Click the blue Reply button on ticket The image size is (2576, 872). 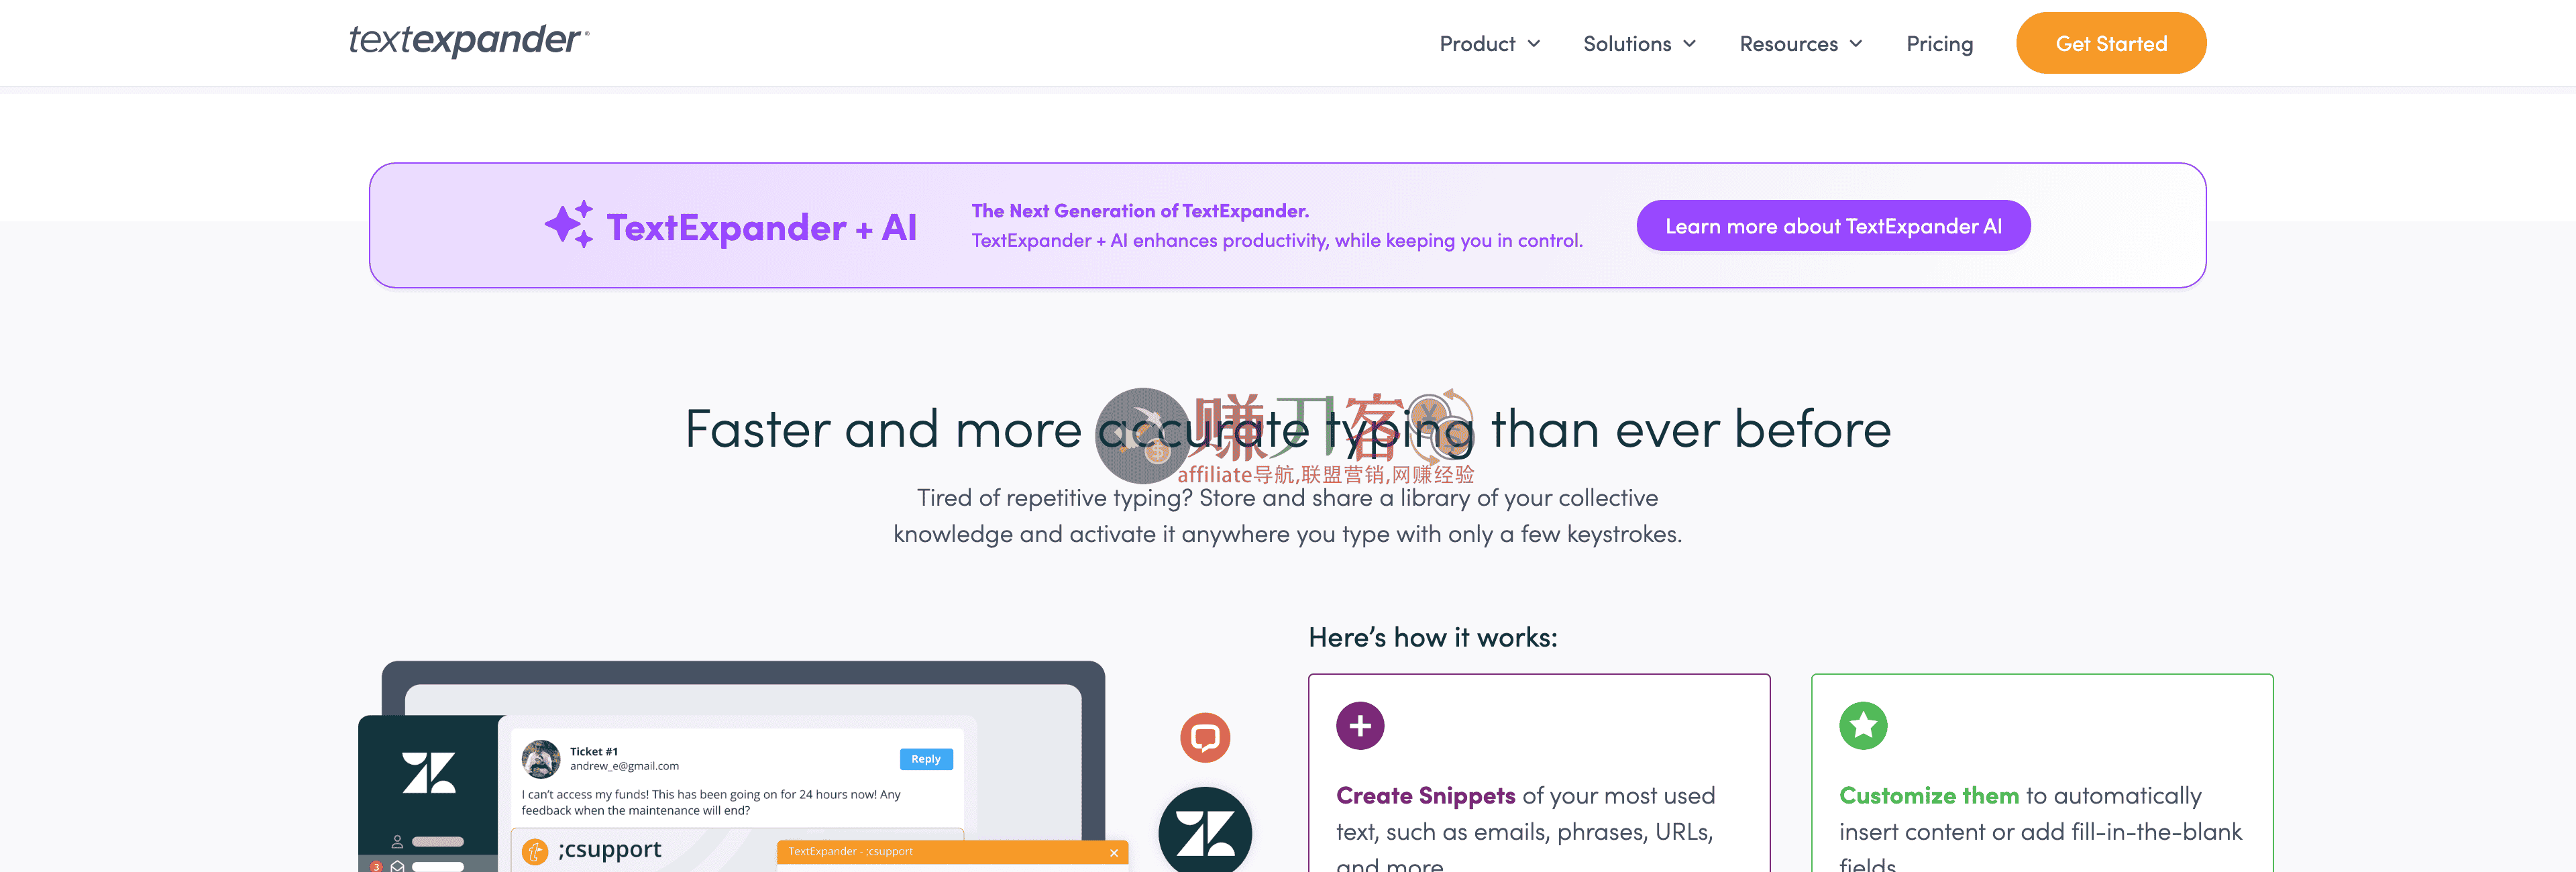tap(926, 759)
